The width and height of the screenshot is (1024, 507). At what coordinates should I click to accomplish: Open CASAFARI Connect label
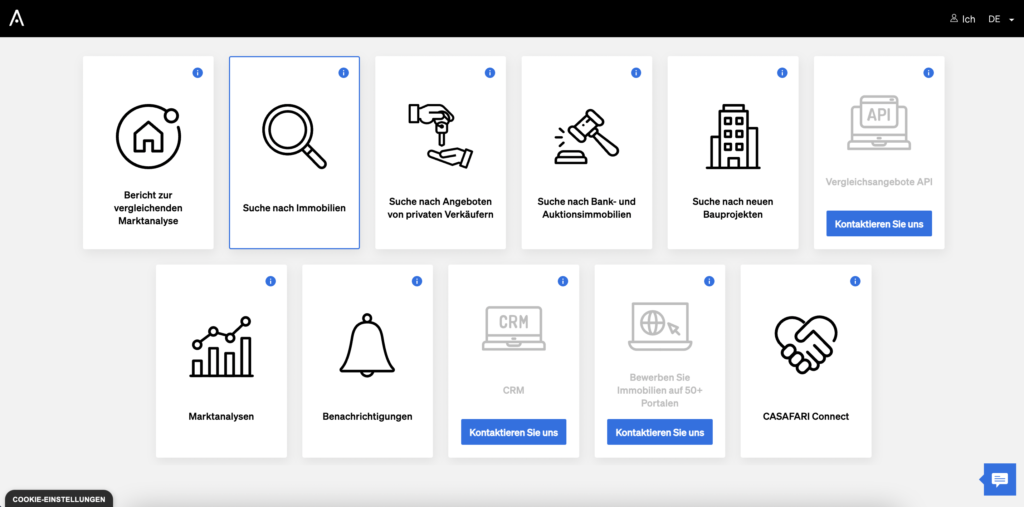(806, 416)
